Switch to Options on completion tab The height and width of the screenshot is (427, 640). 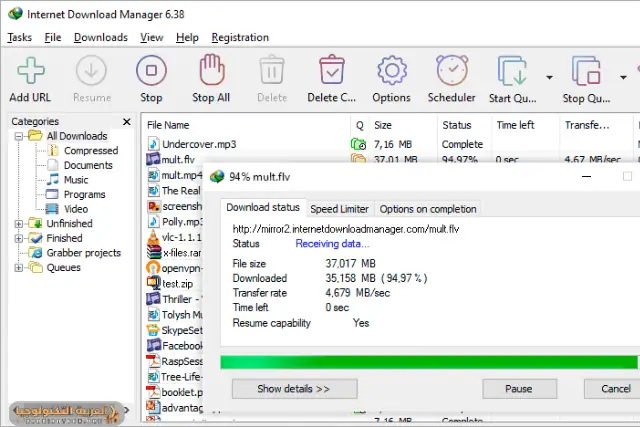428,209
